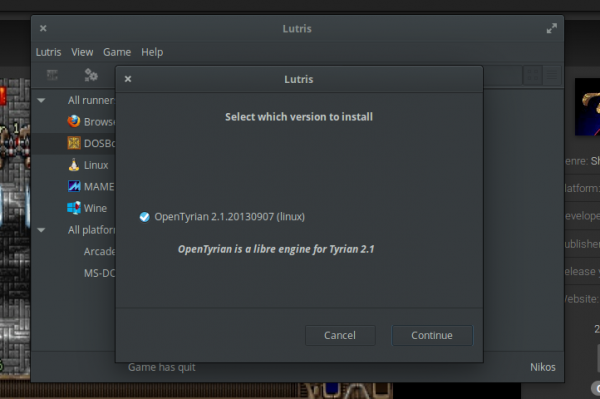
Task: Select the Arcade platform item
Action: [99, 251]
